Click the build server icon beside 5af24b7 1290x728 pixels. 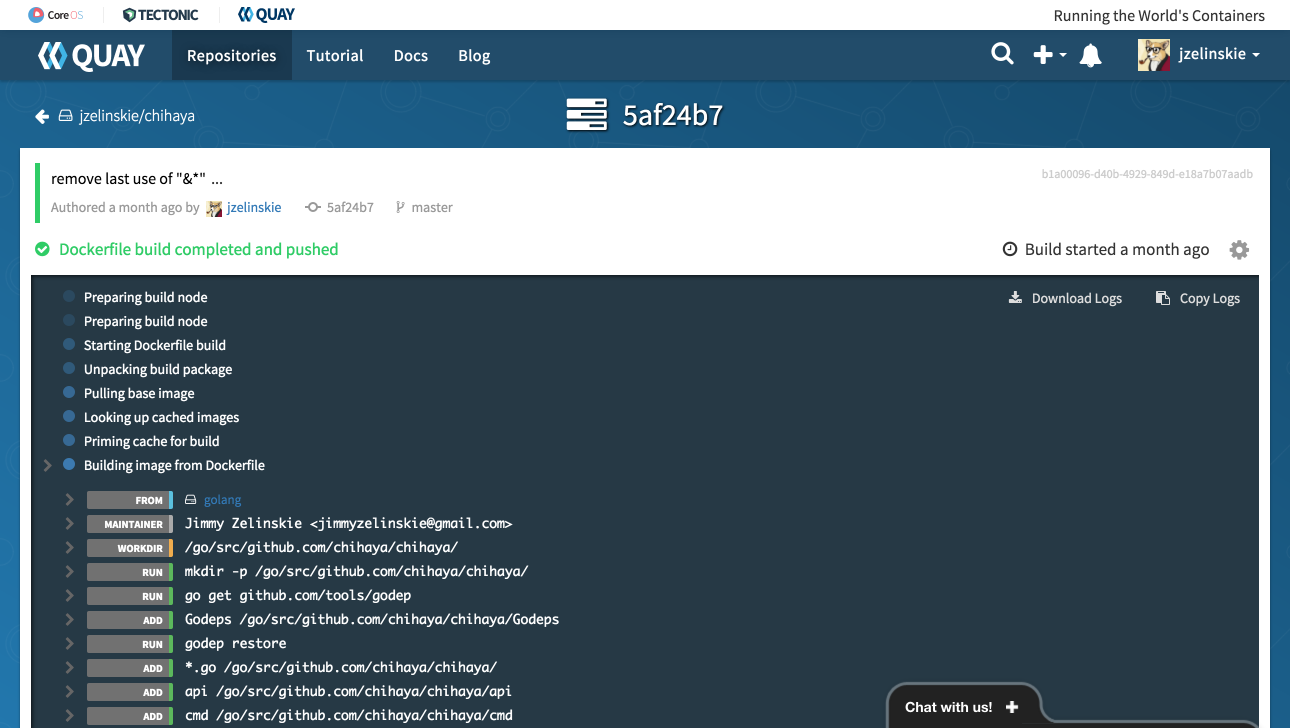[x=587, y=115]
